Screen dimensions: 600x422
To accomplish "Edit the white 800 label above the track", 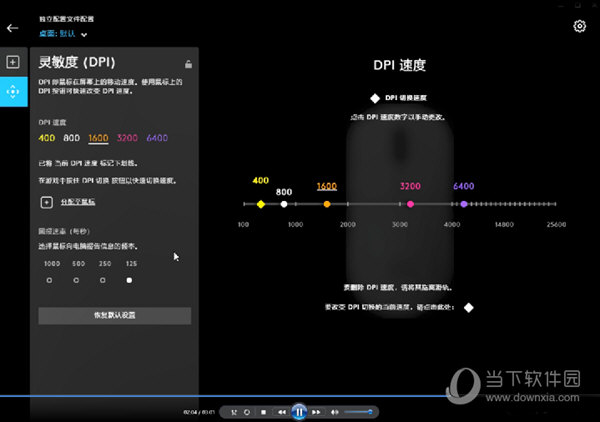I will (x=284, y=192).
